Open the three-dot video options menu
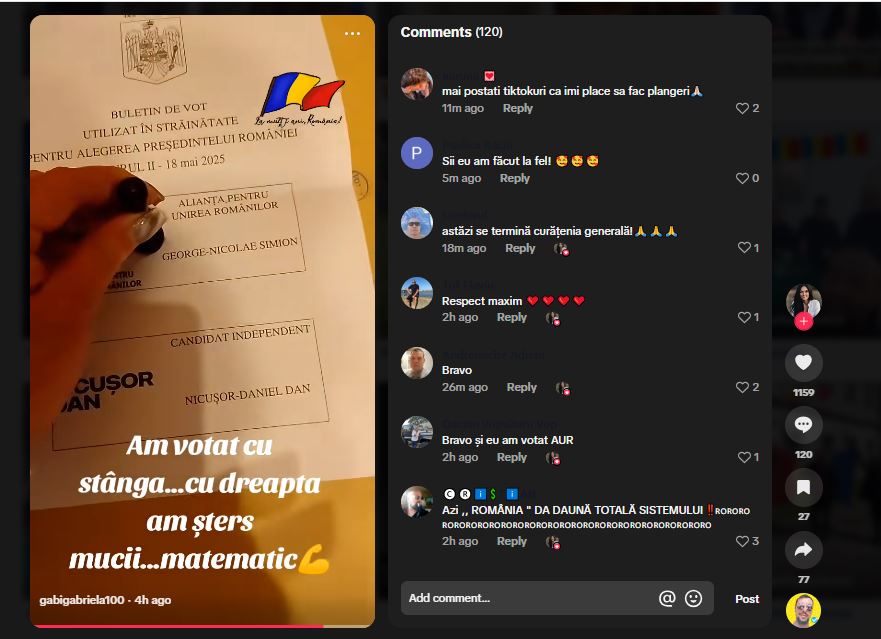The image size is (881, 639). coord(352,34)
